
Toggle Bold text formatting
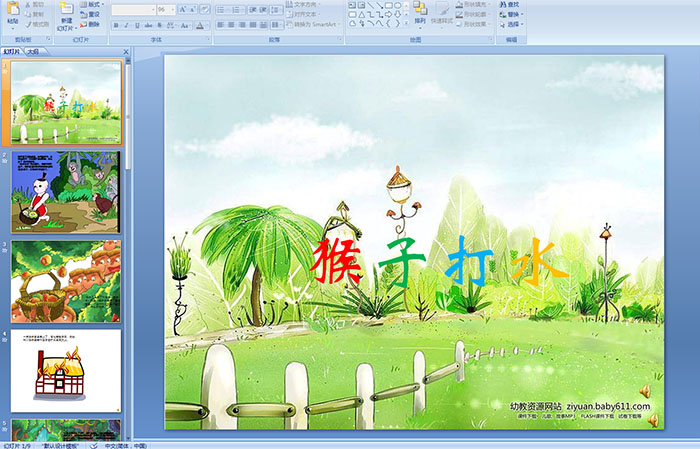point(114,25)
